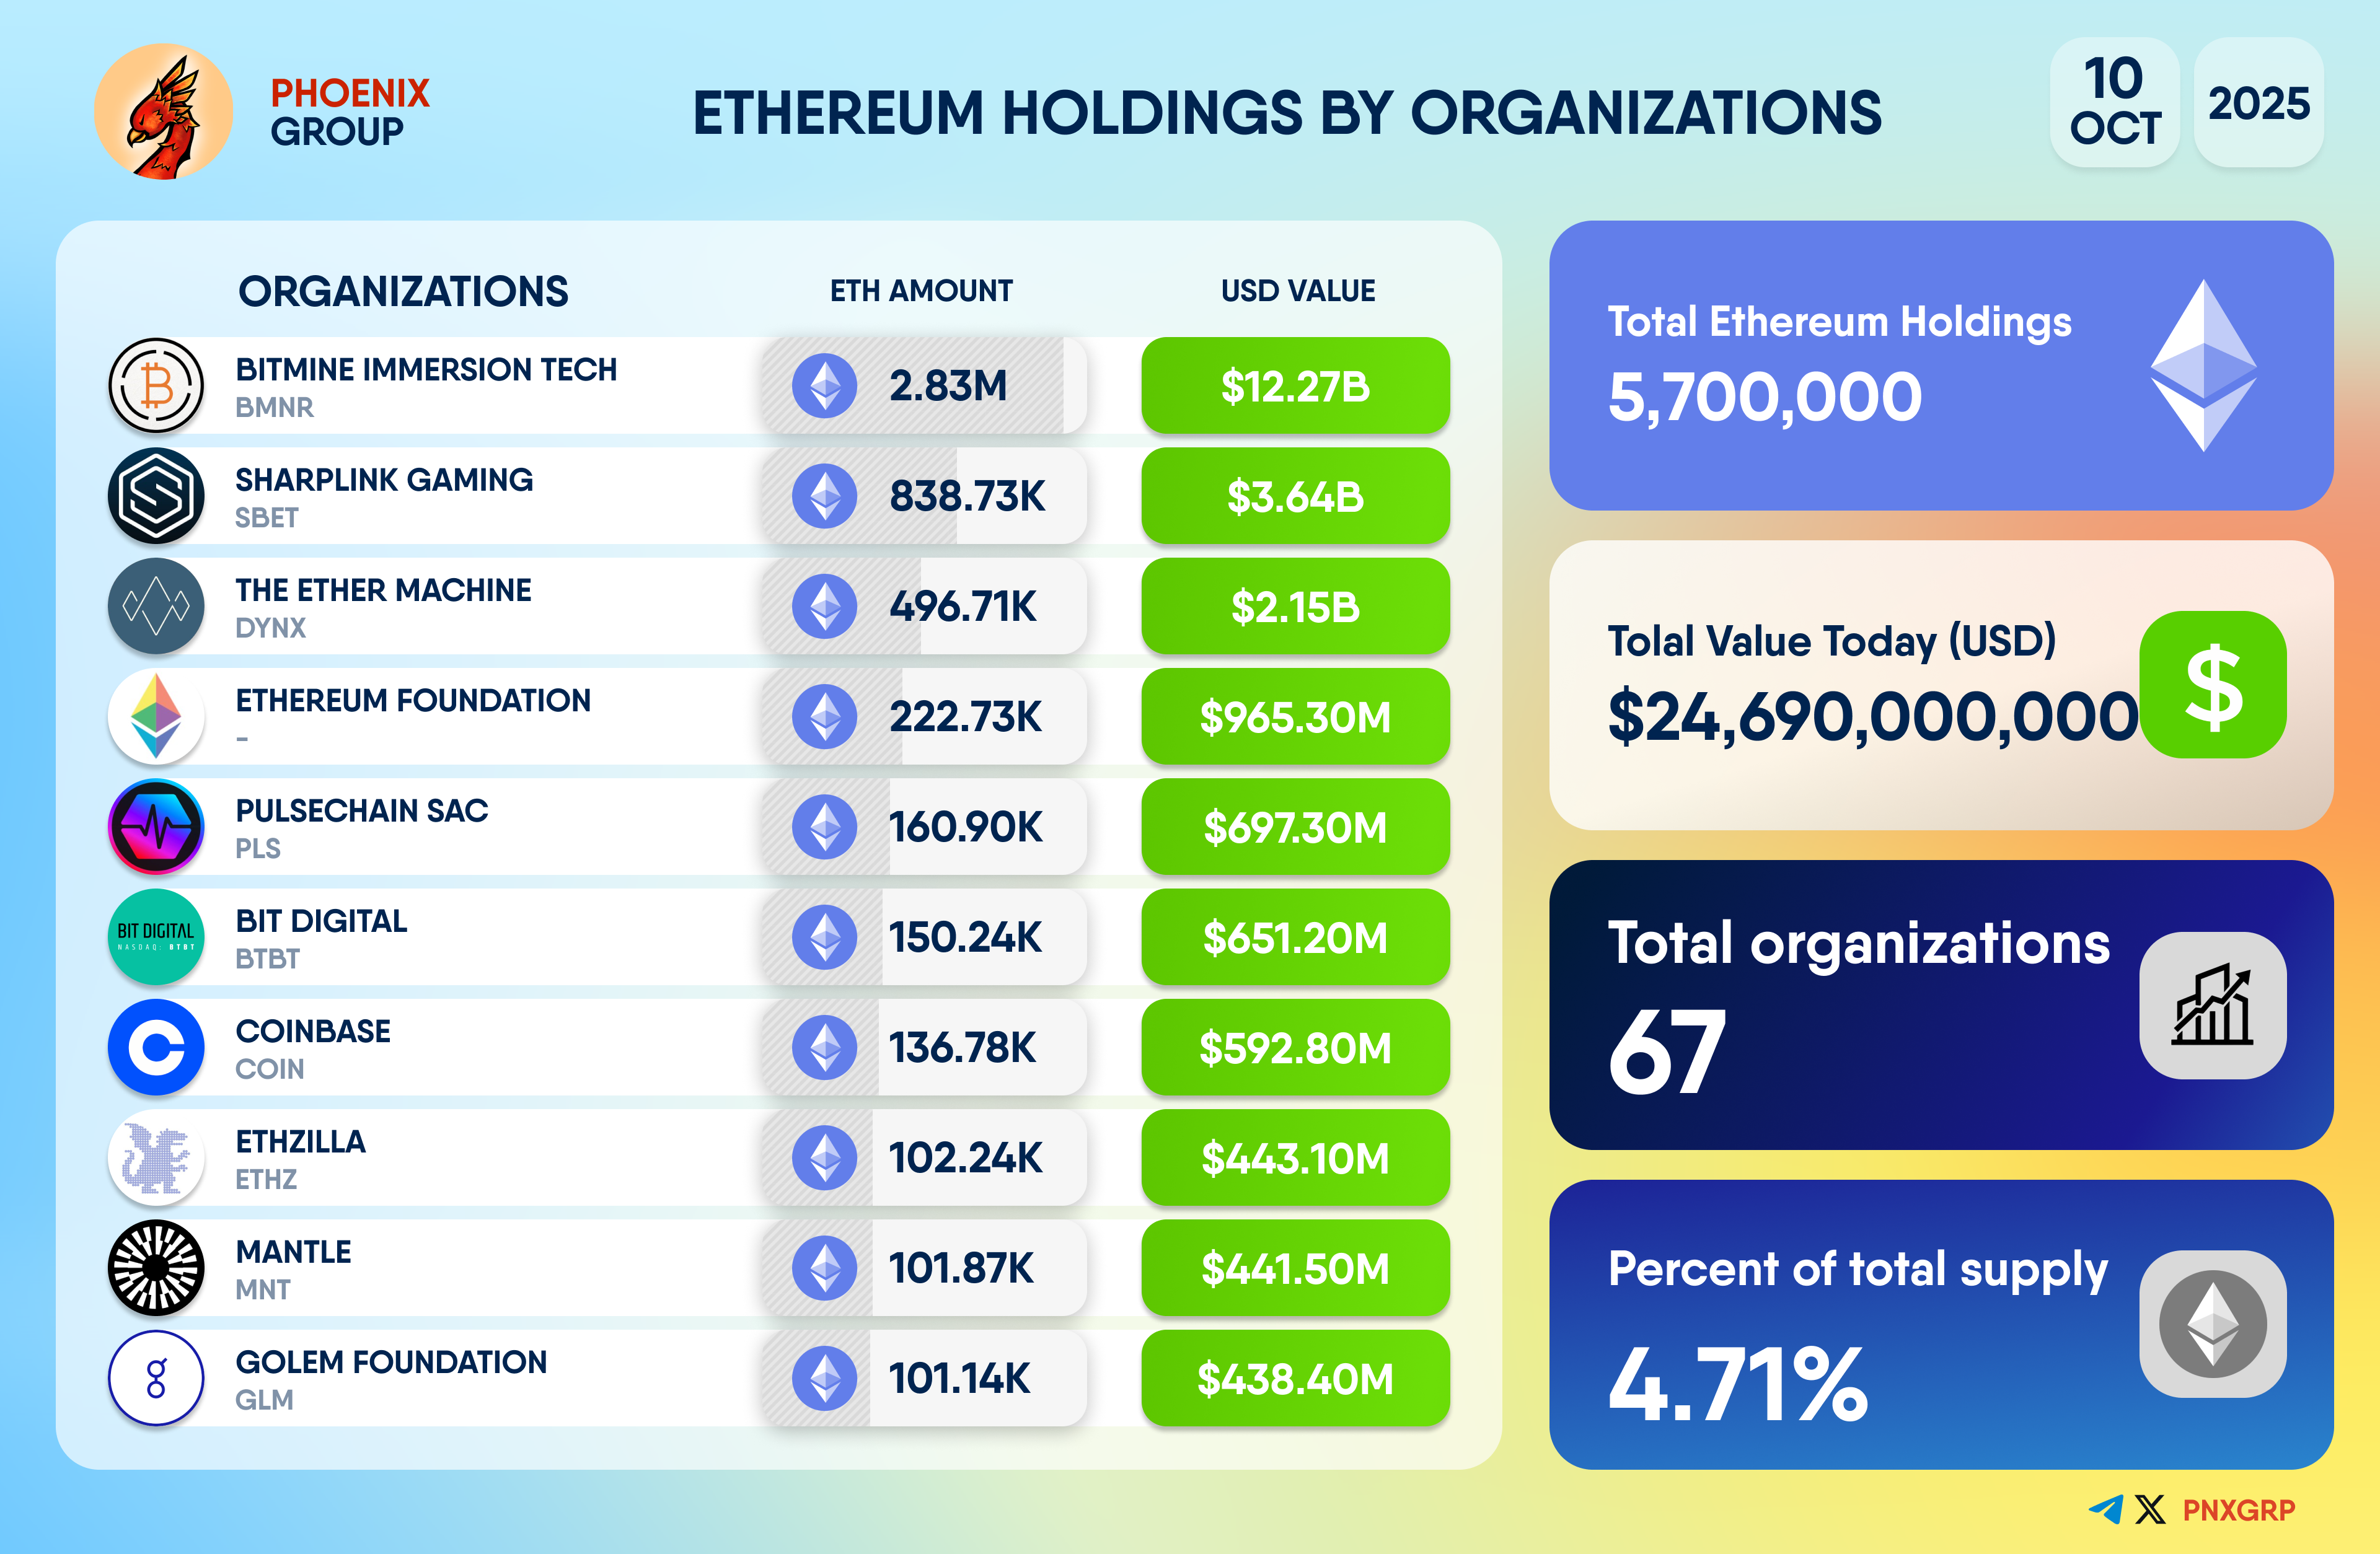
Task: Click the $12.27B green value button
Action: tap(1295, 386)
